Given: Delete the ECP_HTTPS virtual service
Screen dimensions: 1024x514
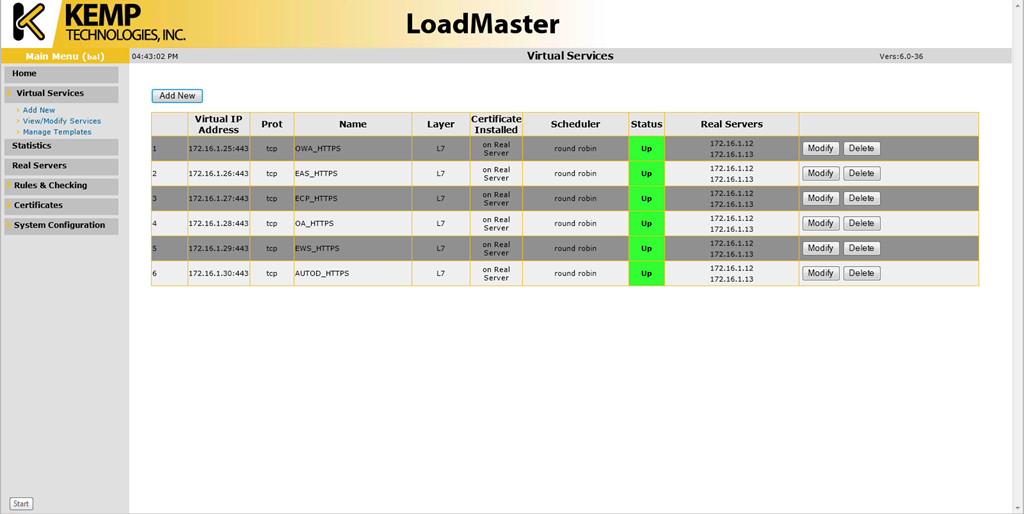Looking at the screenshot, I should pyautogui.click(x=861, y=198).
